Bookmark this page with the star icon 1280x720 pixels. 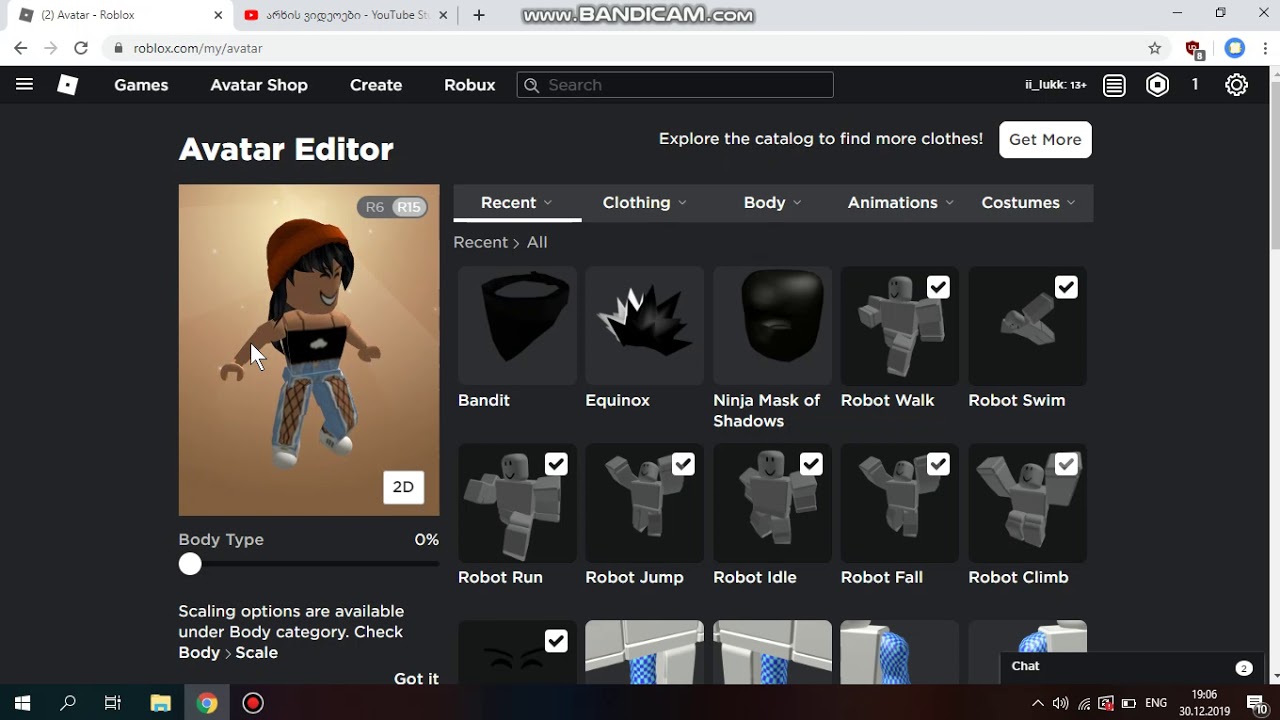point(1155,48)
